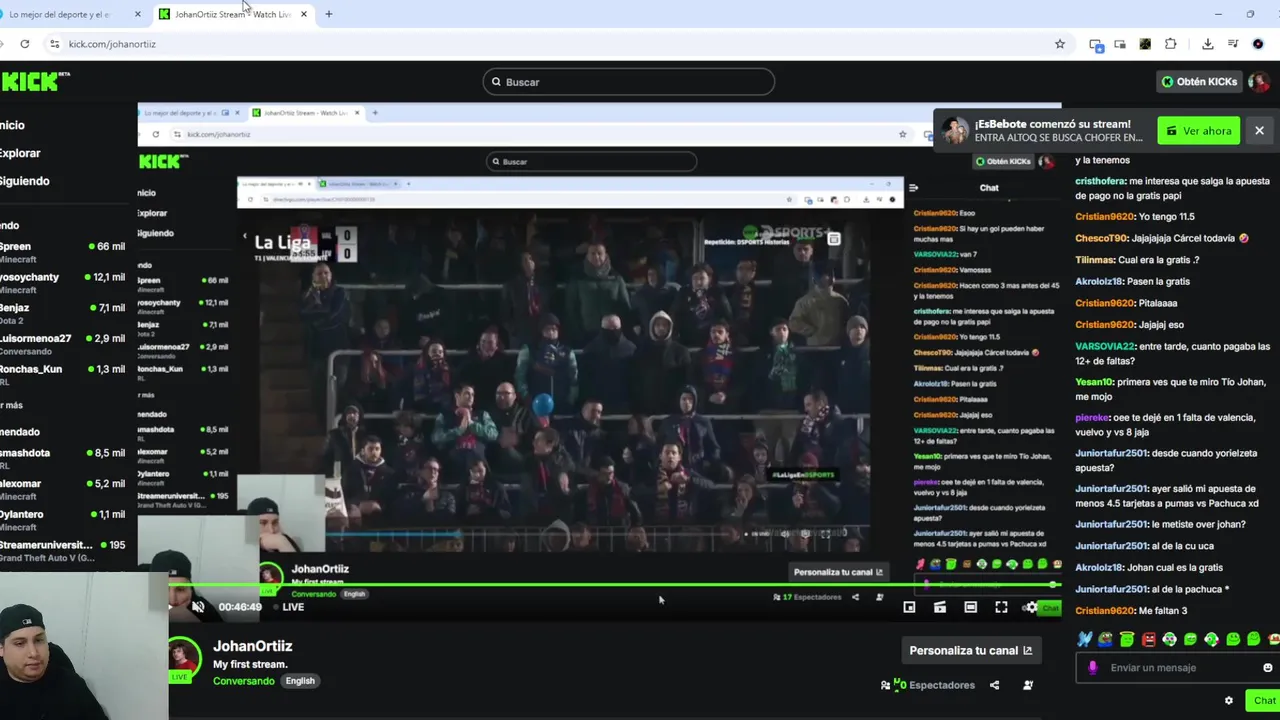The width and height of the screenshot is (1280, 720).
Task: Open Ronchas_Kun's channel in the sidebar
Action: click(x=62, y=375)
